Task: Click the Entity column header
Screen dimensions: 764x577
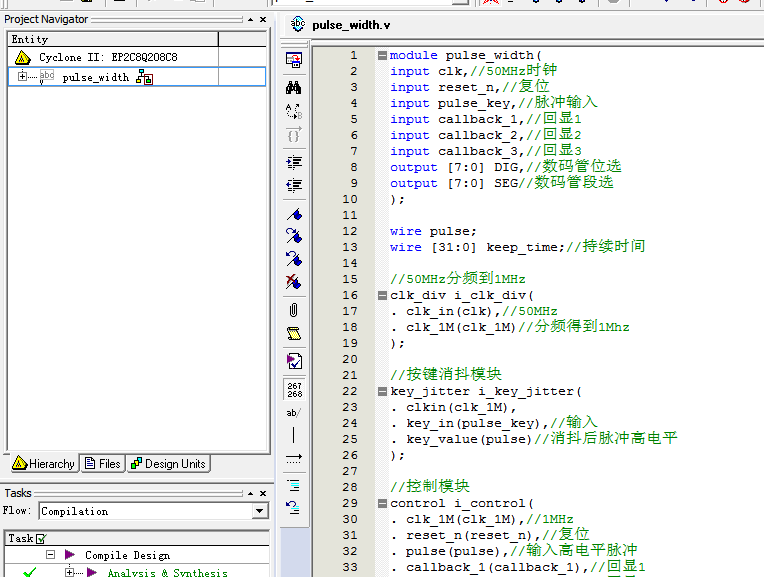Action: (x=30, y=39)
